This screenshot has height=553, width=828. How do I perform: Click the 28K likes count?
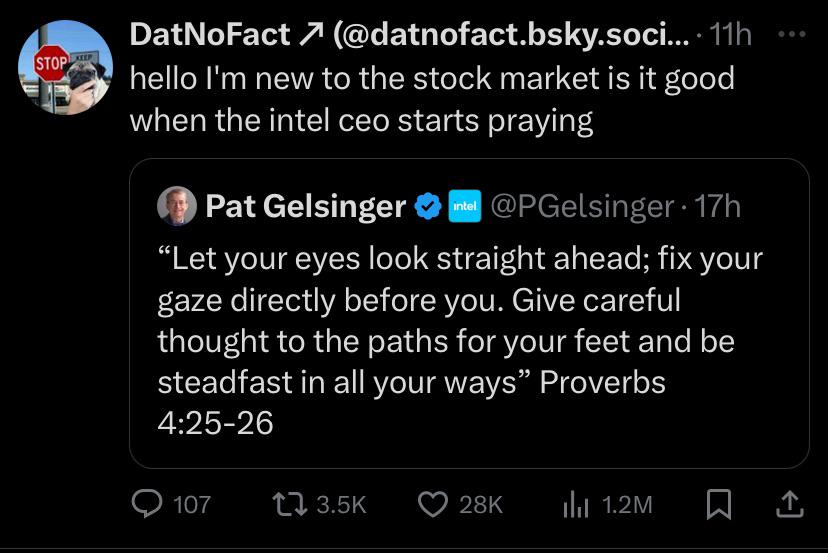coord(480,505)
